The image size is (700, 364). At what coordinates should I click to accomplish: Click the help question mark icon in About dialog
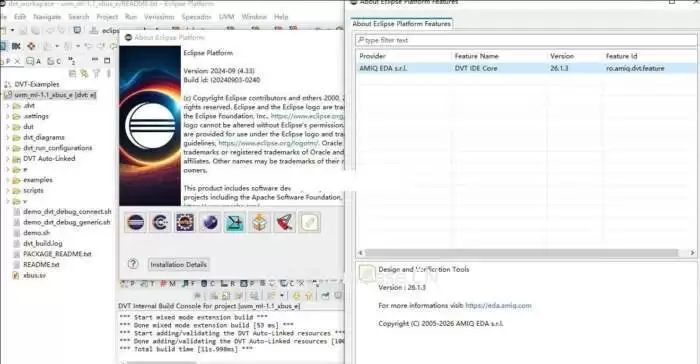133,264
